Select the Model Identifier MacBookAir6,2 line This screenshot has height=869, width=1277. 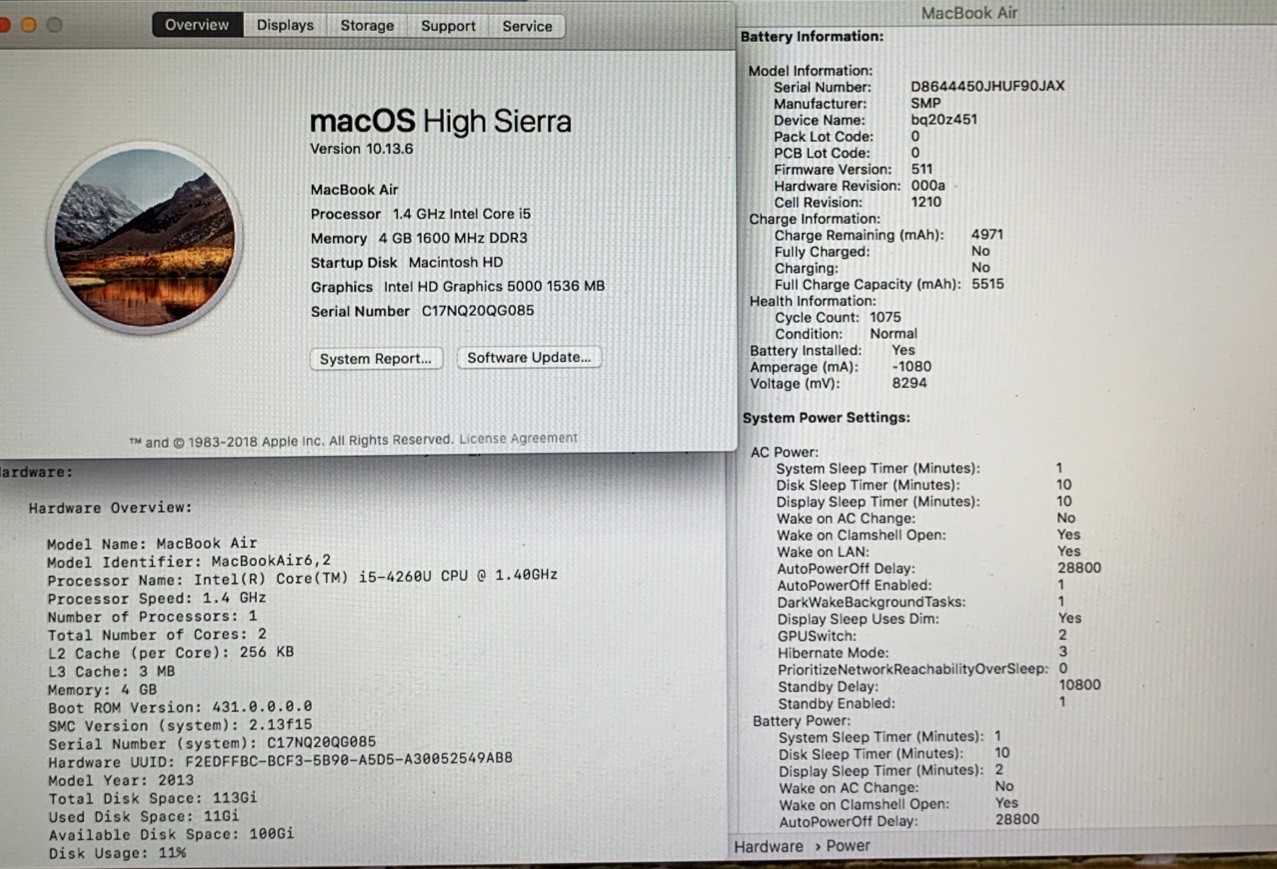point(189,562)
